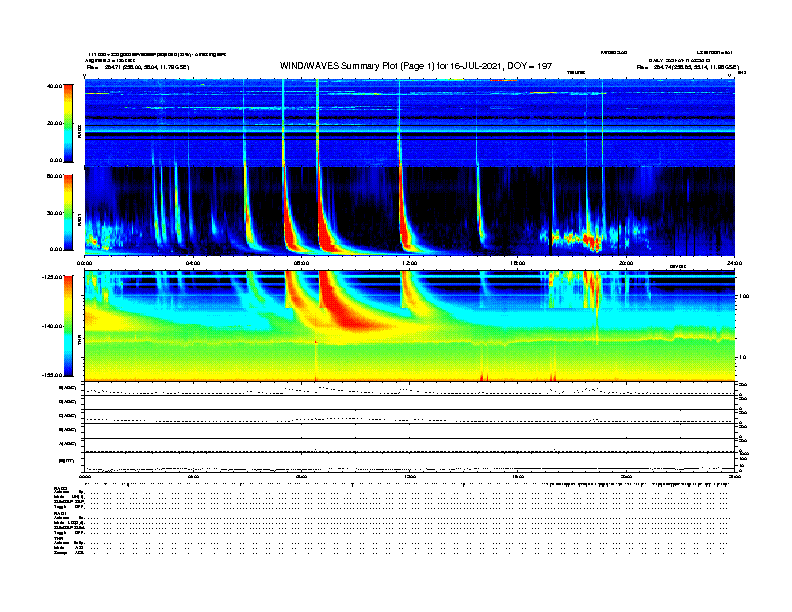Click the TNR color scale bar
This screenshot has height=612, width=792.
(x=68, y=326)
